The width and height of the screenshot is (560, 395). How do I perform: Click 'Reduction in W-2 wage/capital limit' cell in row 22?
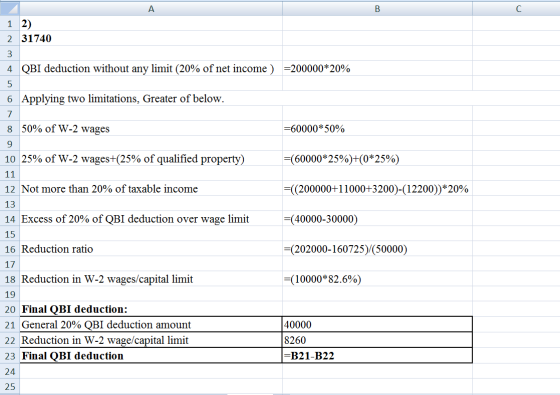click(151, 340)
